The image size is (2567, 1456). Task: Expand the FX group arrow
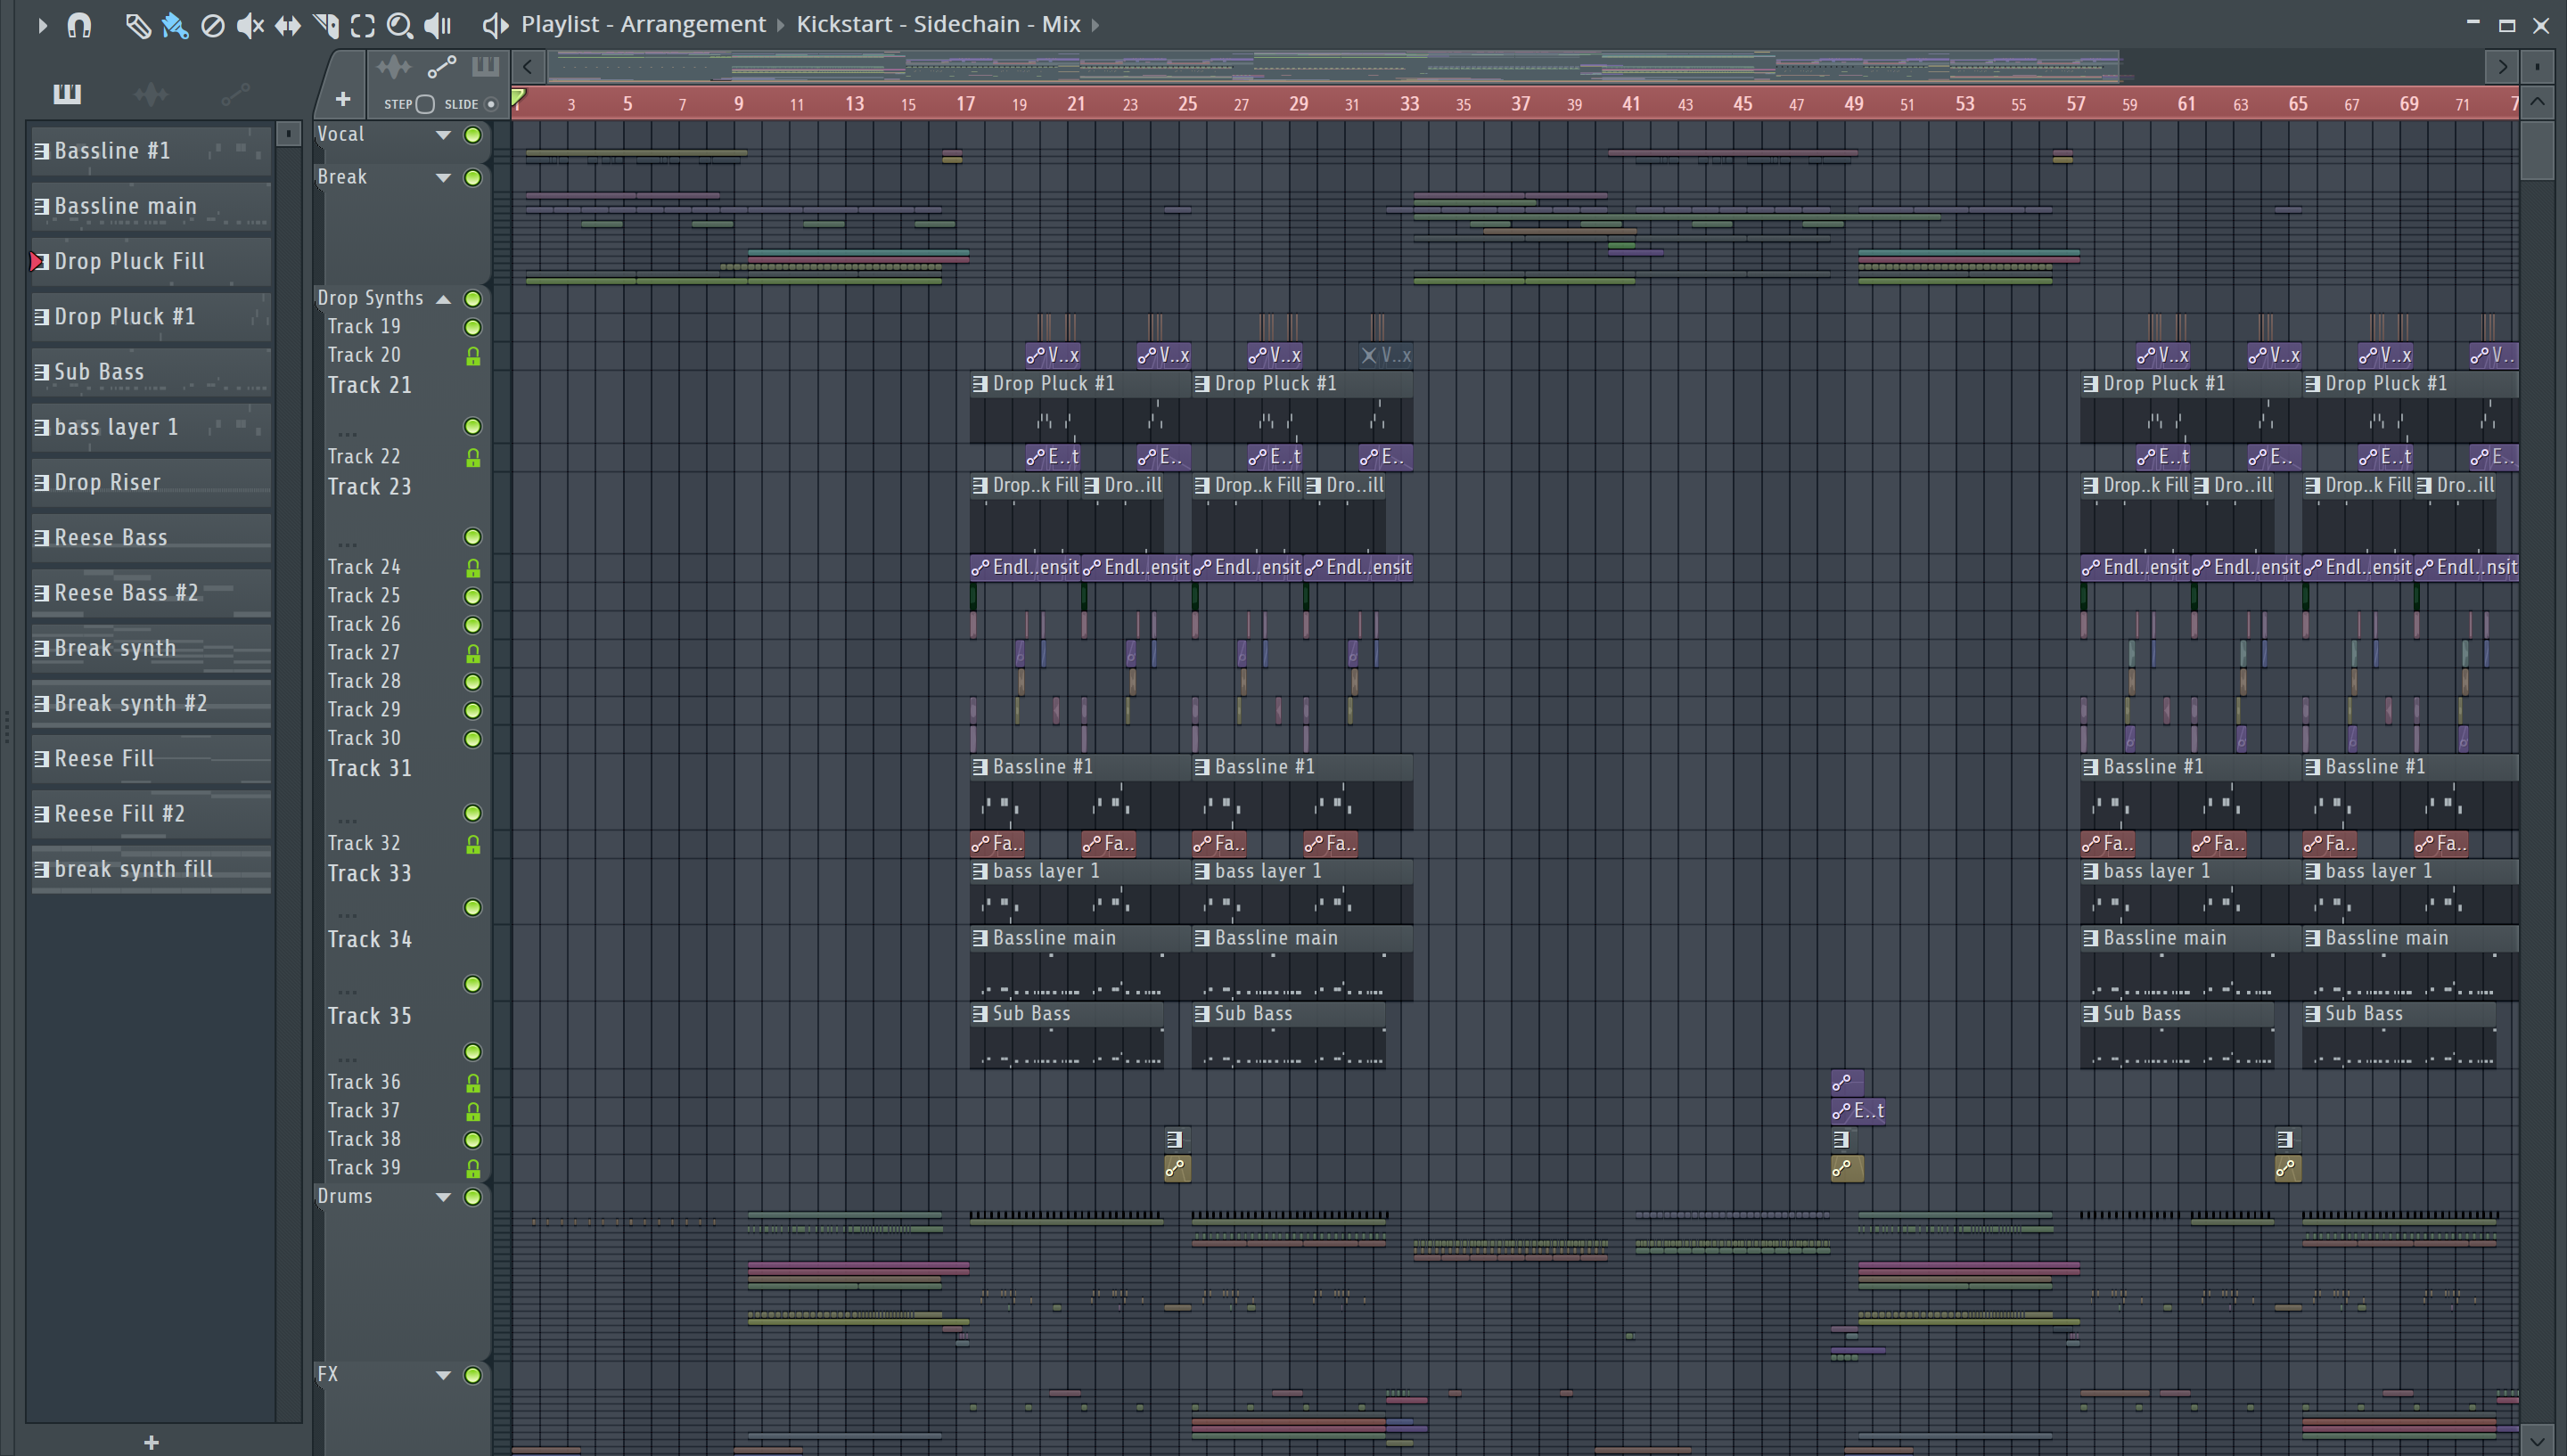(443, 1376)
